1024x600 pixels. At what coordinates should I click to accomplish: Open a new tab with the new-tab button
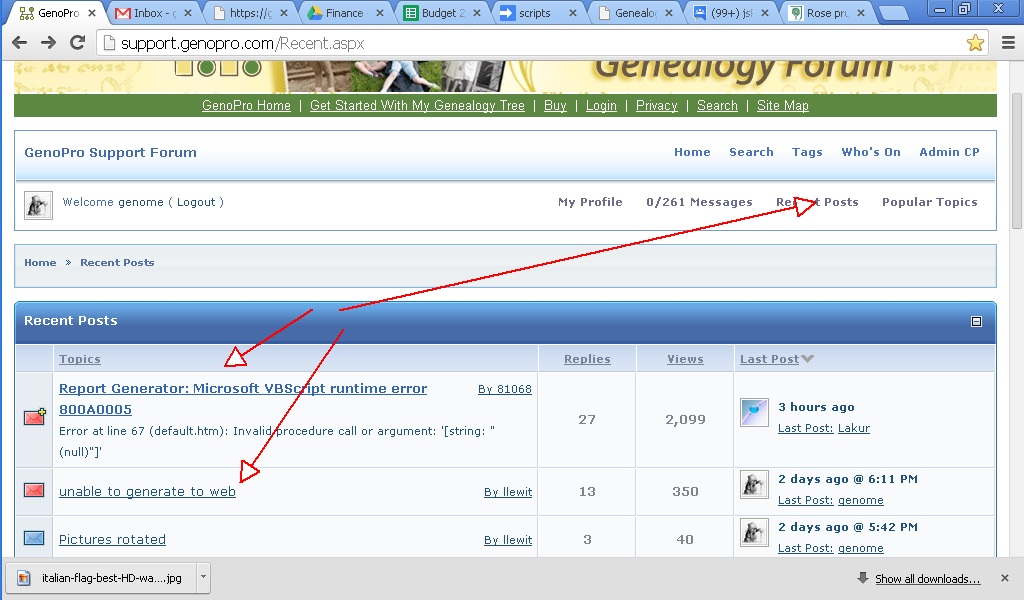coord(893,13)
